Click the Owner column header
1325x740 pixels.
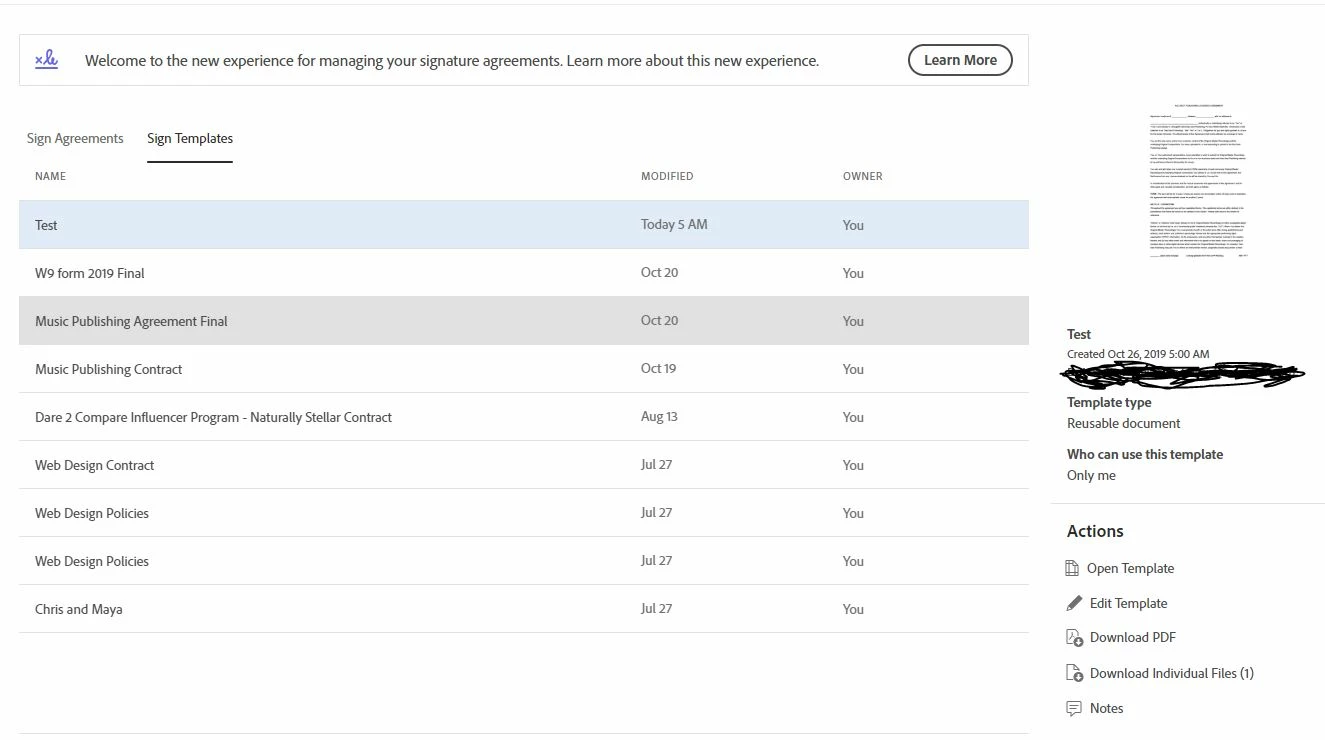tap(862, 176)
